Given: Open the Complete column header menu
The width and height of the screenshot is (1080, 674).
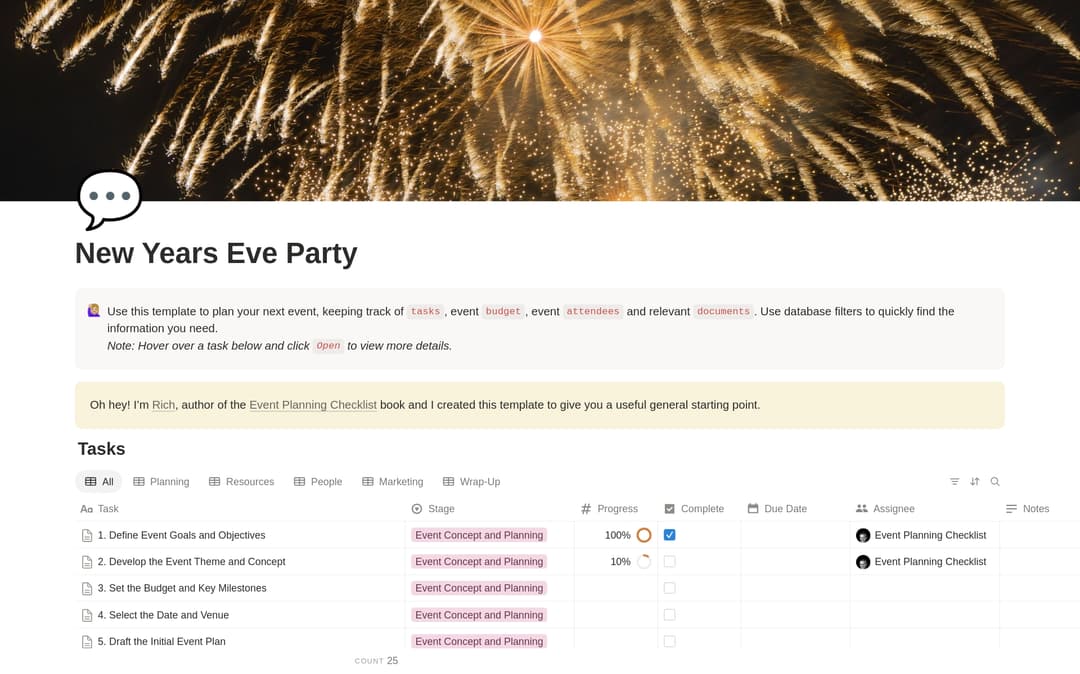Looking at the screenshot, I should tap(700, 509).
